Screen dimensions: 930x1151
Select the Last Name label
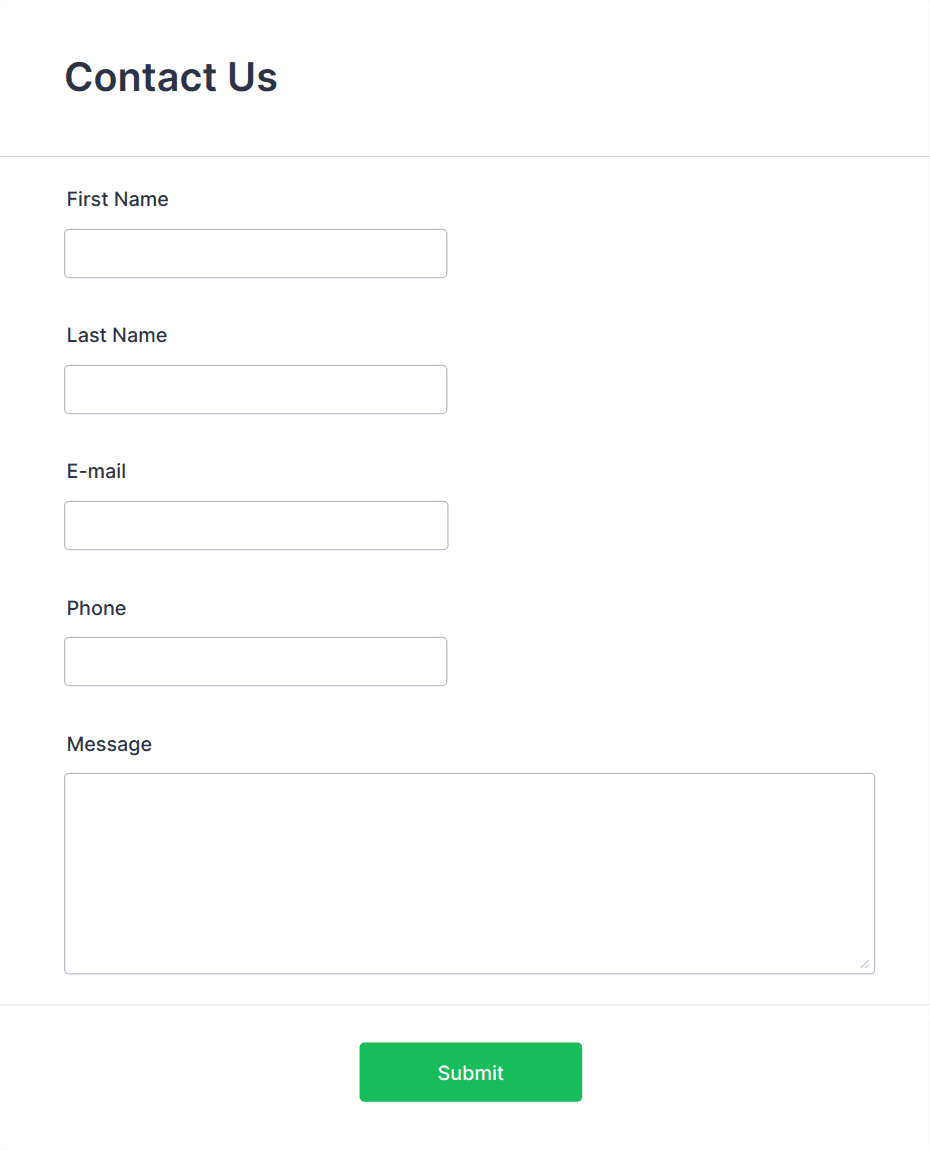point(116,335)
